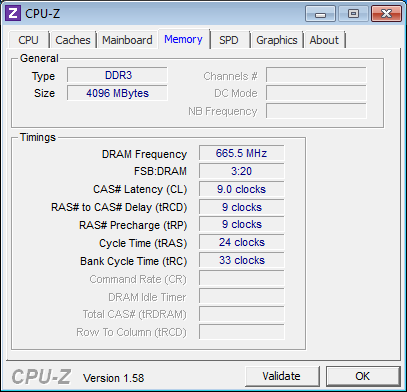Click the empty Total CAS# (tRDRAM) field
The image size is (407, 392).
[x=242, y=314]
